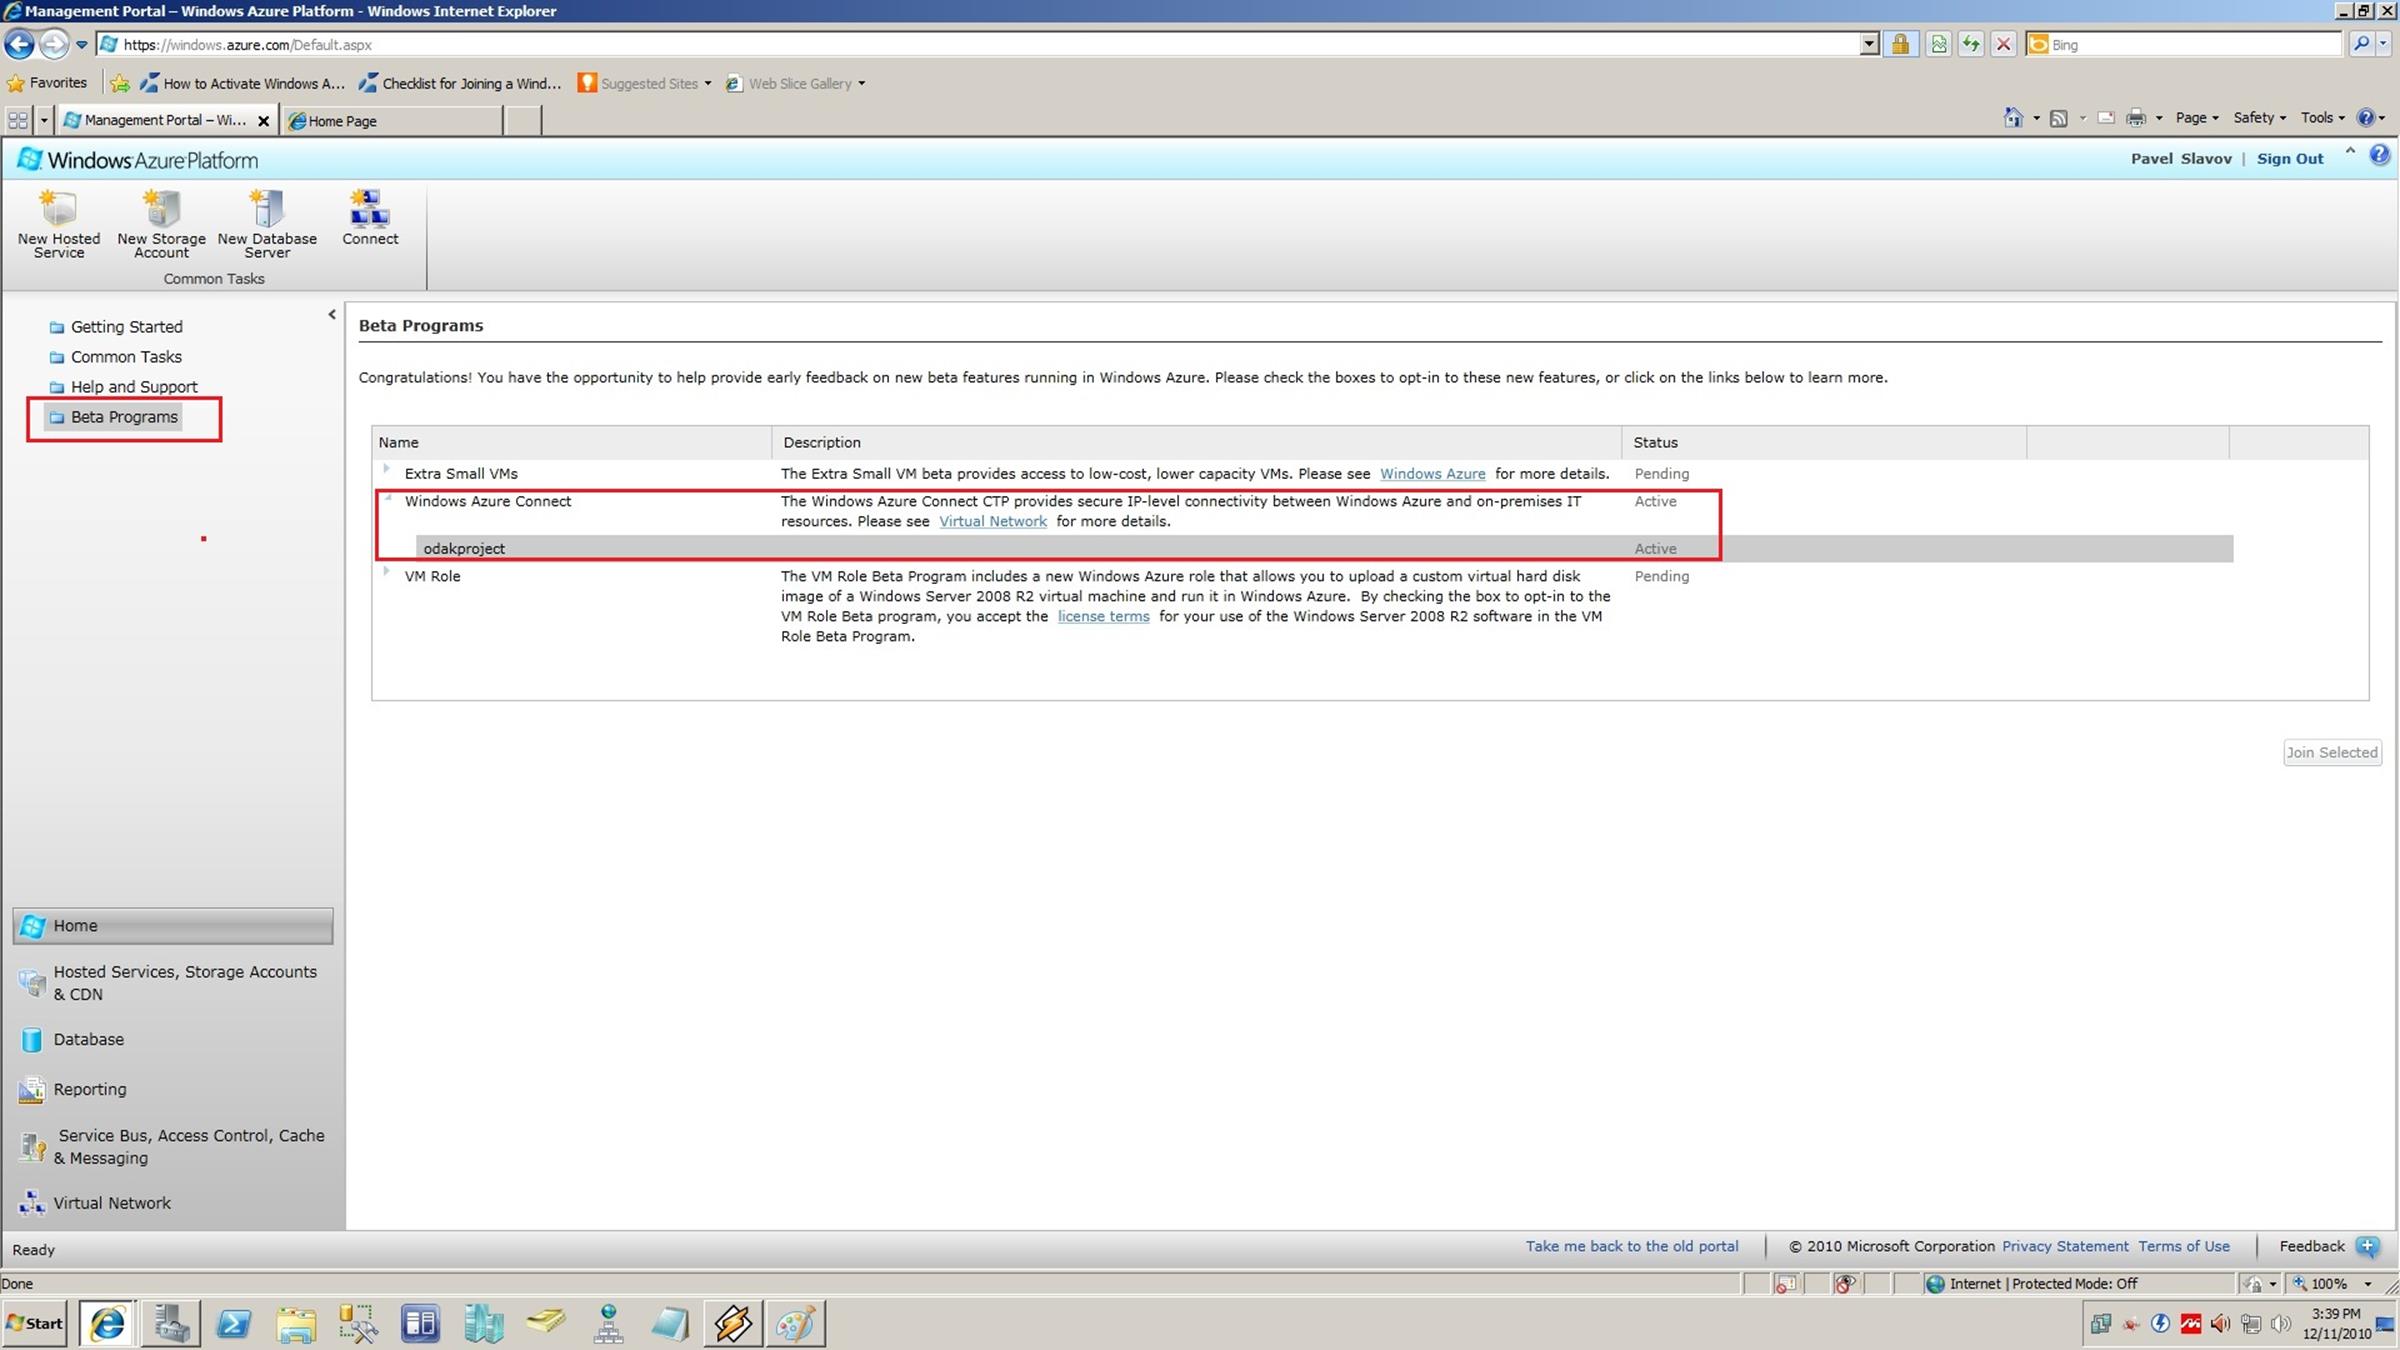Select the Getting Started tree item
The height and width of the screenshot is (1350, 2400).
click(x=126, y=327)
